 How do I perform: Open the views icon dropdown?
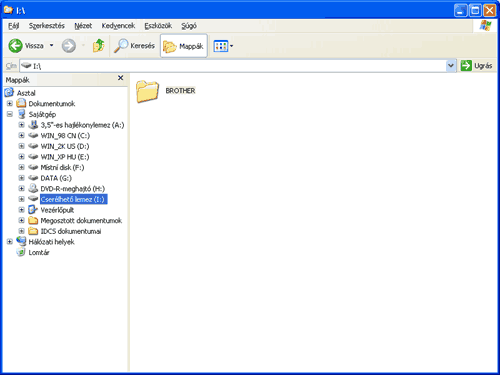coord(223,46)
